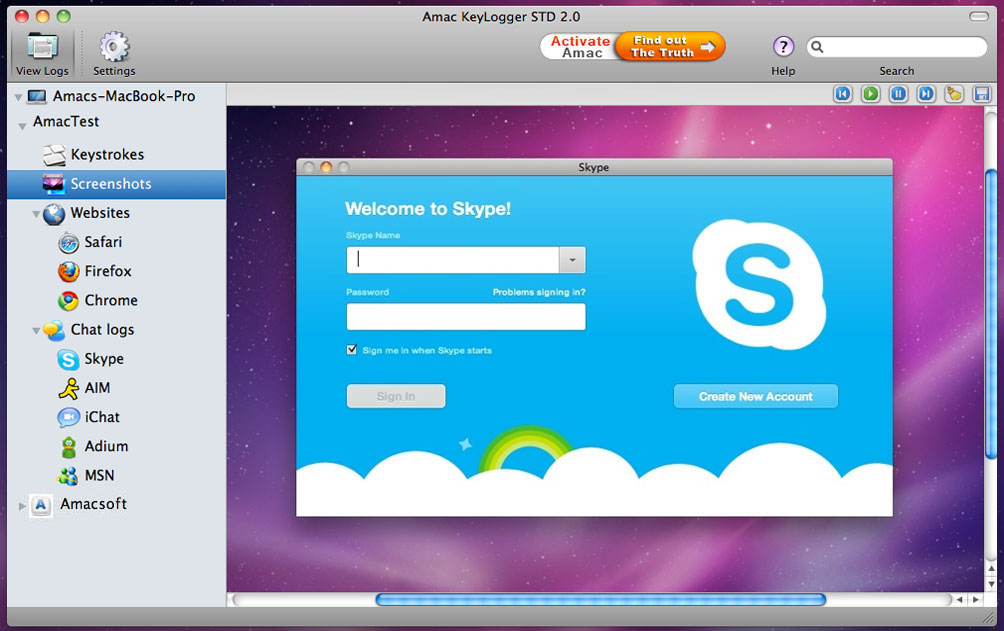Screen dimensions: 1004x631
Task: Play the screenshot slideshow
Action: [x=870, y=94]
